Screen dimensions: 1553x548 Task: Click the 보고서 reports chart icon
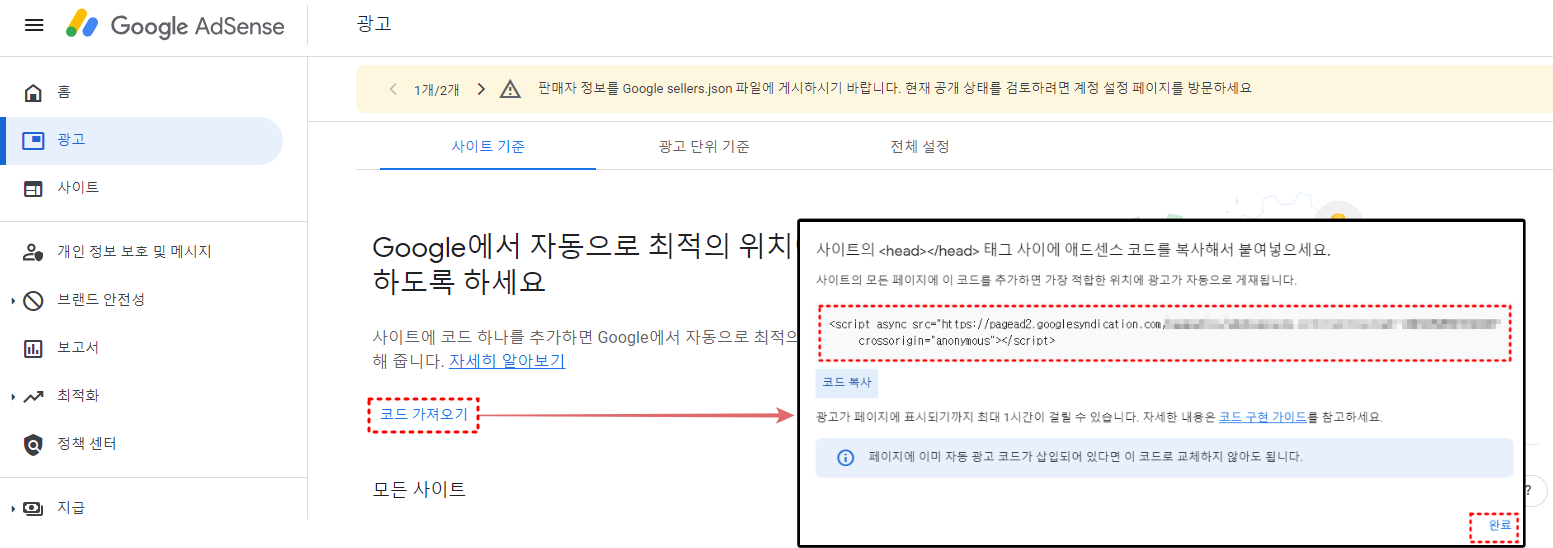tap(33, 348)
